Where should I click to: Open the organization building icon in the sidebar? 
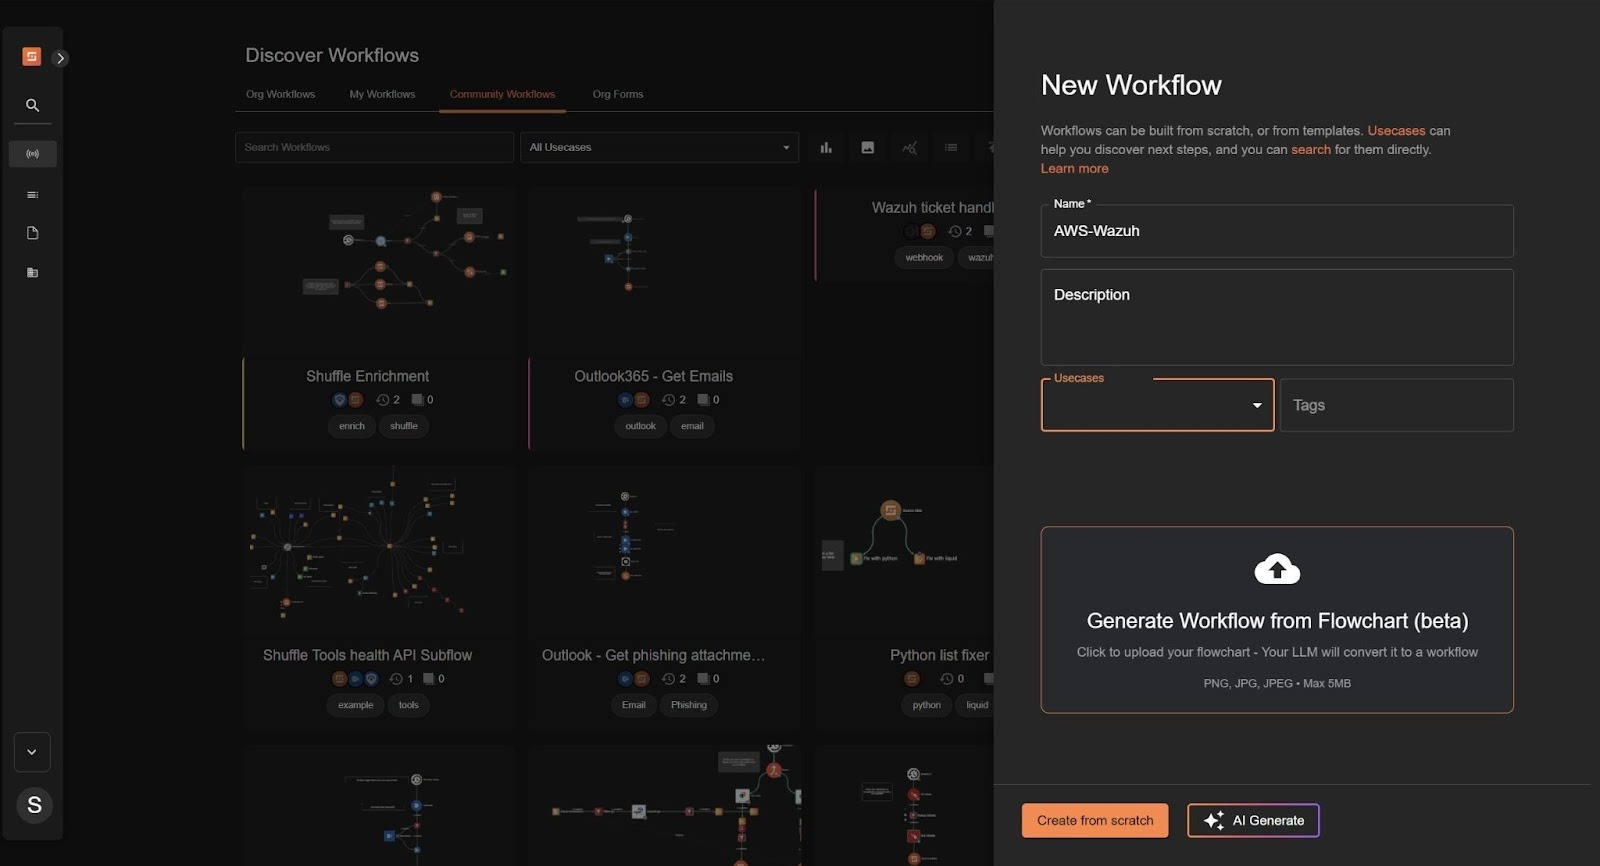32,272
